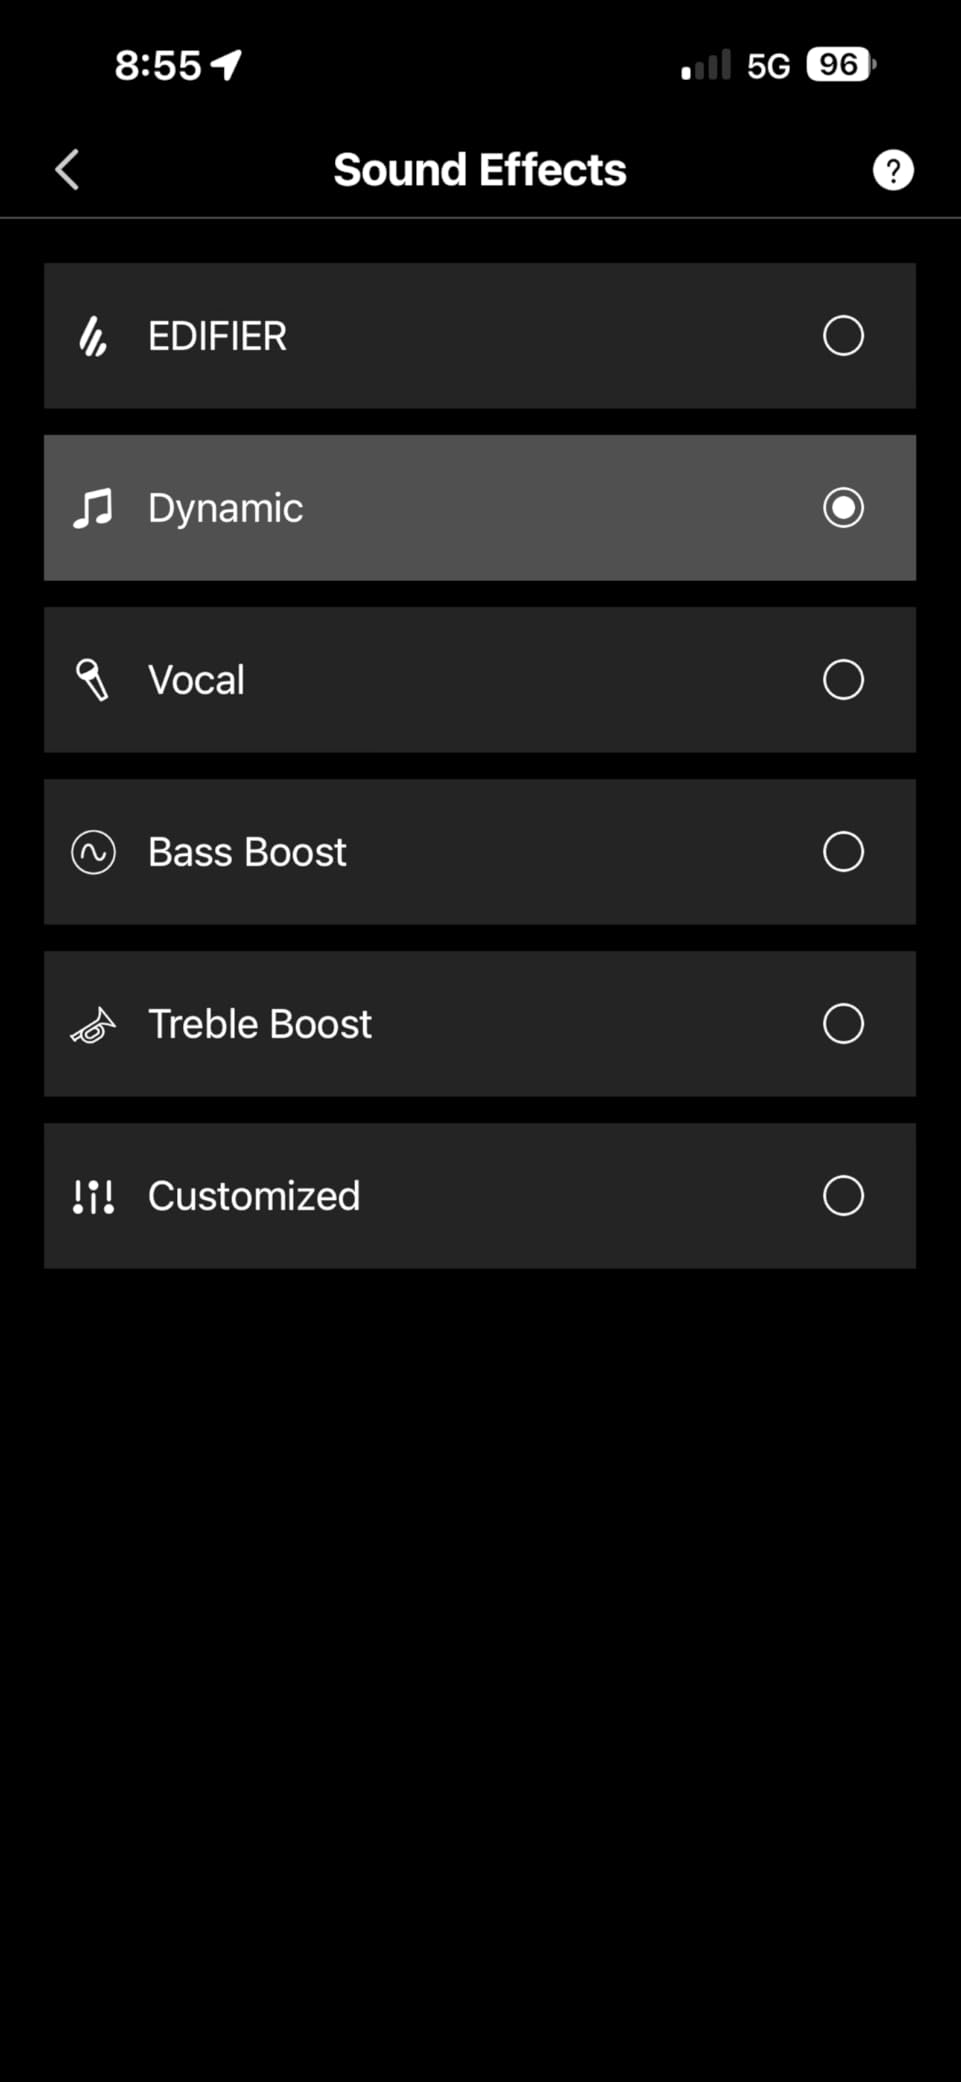Viewport: 961px width, 2082px height.
Task: Tap the 5G battery status indicator
Action: click(x=840, y=65)
